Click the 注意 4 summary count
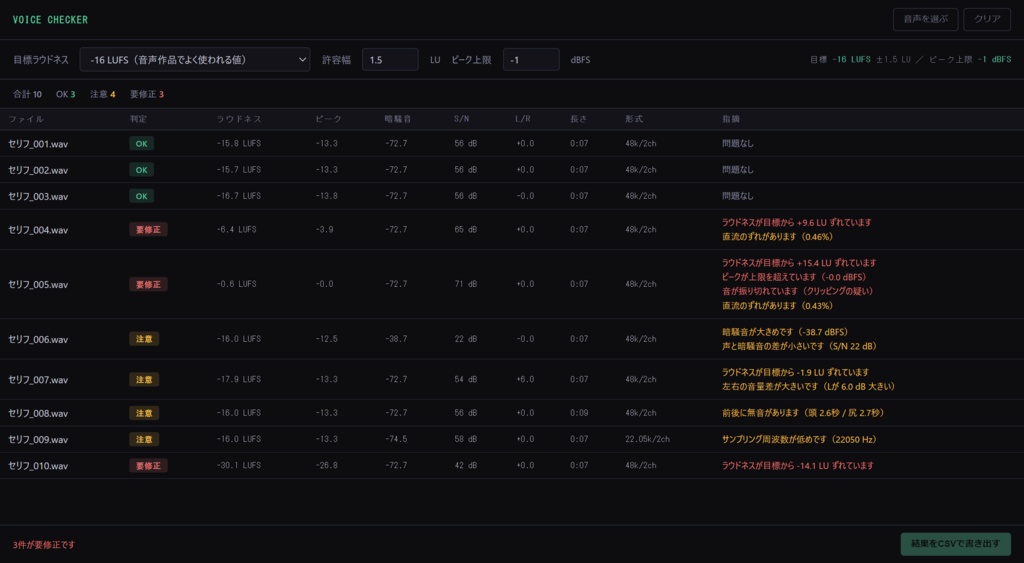1024x563 pixels. pos(103,94)
